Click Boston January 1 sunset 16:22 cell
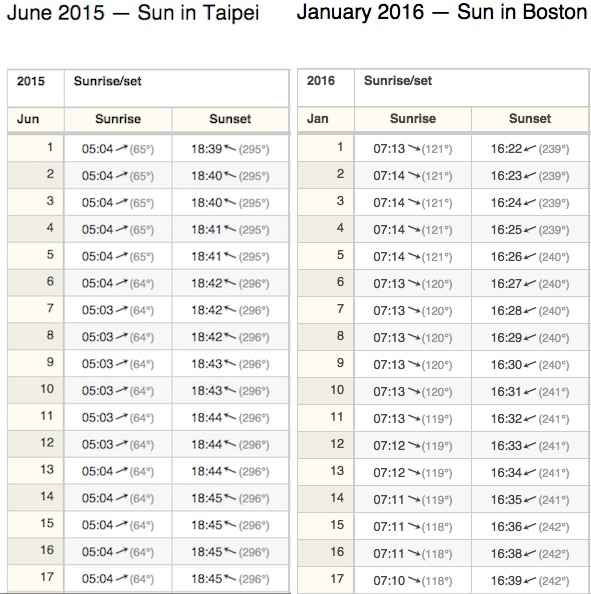The image size is (591, 594). 530,149
